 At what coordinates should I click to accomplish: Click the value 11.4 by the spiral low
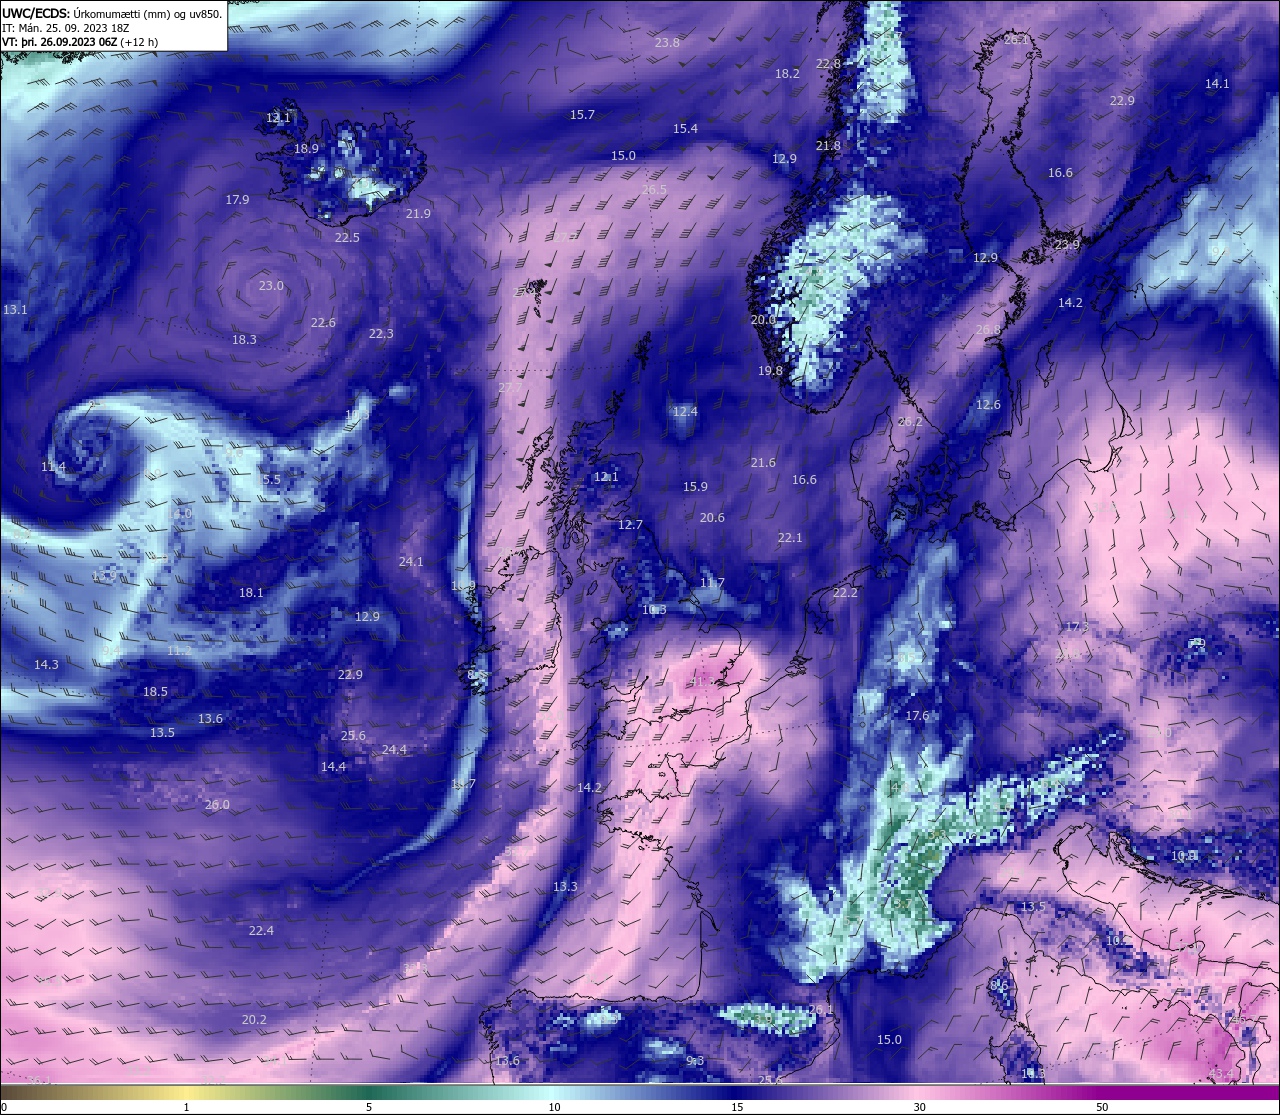click(x=53, y=466)
